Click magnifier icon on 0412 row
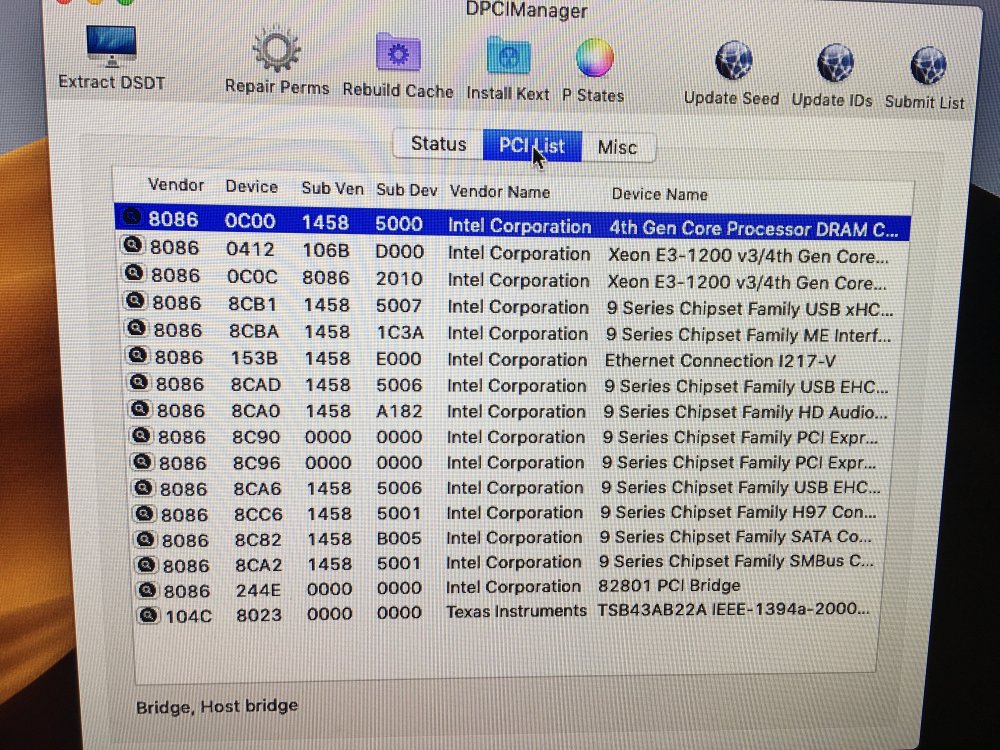 pyautogui.click(x=132, y=245)
